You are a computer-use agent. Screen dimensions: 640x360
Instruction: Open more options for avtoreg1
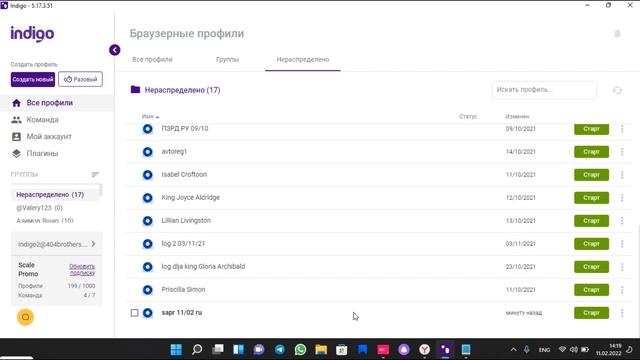pos(622,152)
